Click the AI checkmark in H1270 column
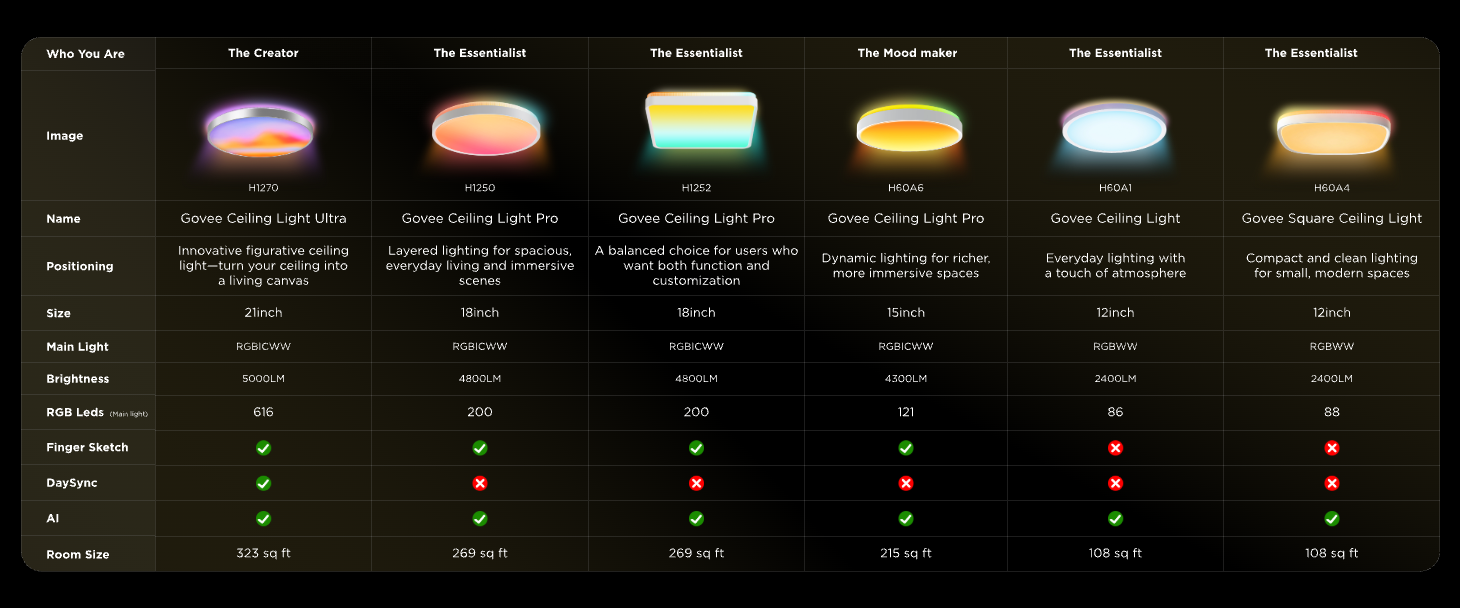Screen dimensions: 1460x608 [x=263, y=519]
